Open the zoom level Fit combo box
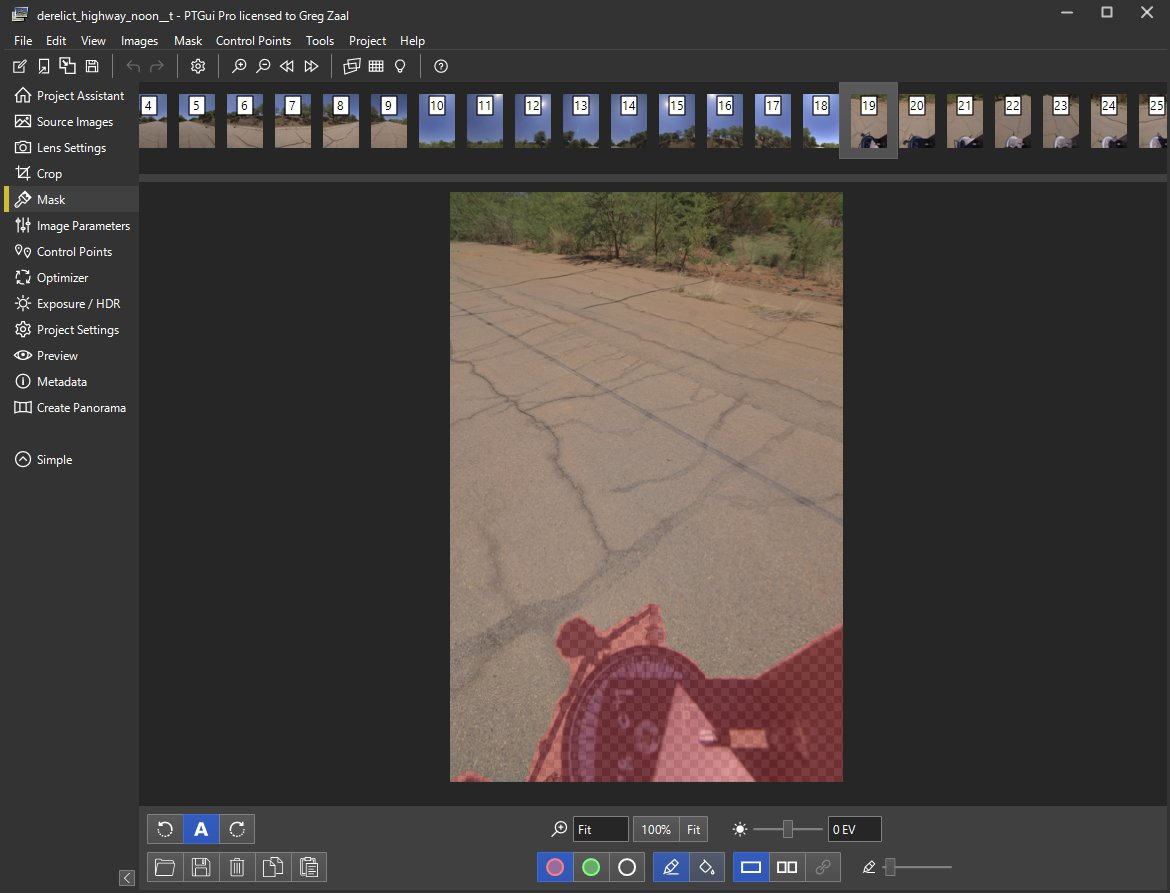Viewport: 1170px width, 893px height. [601, 829]
